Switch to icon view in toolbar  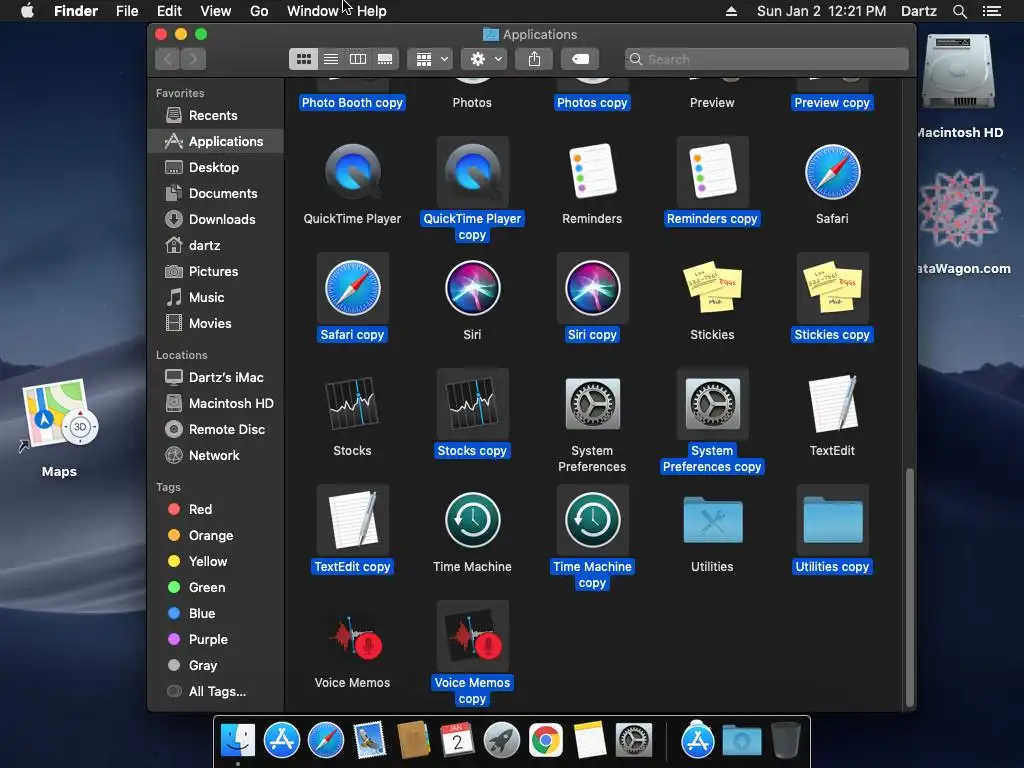[304, 59]
